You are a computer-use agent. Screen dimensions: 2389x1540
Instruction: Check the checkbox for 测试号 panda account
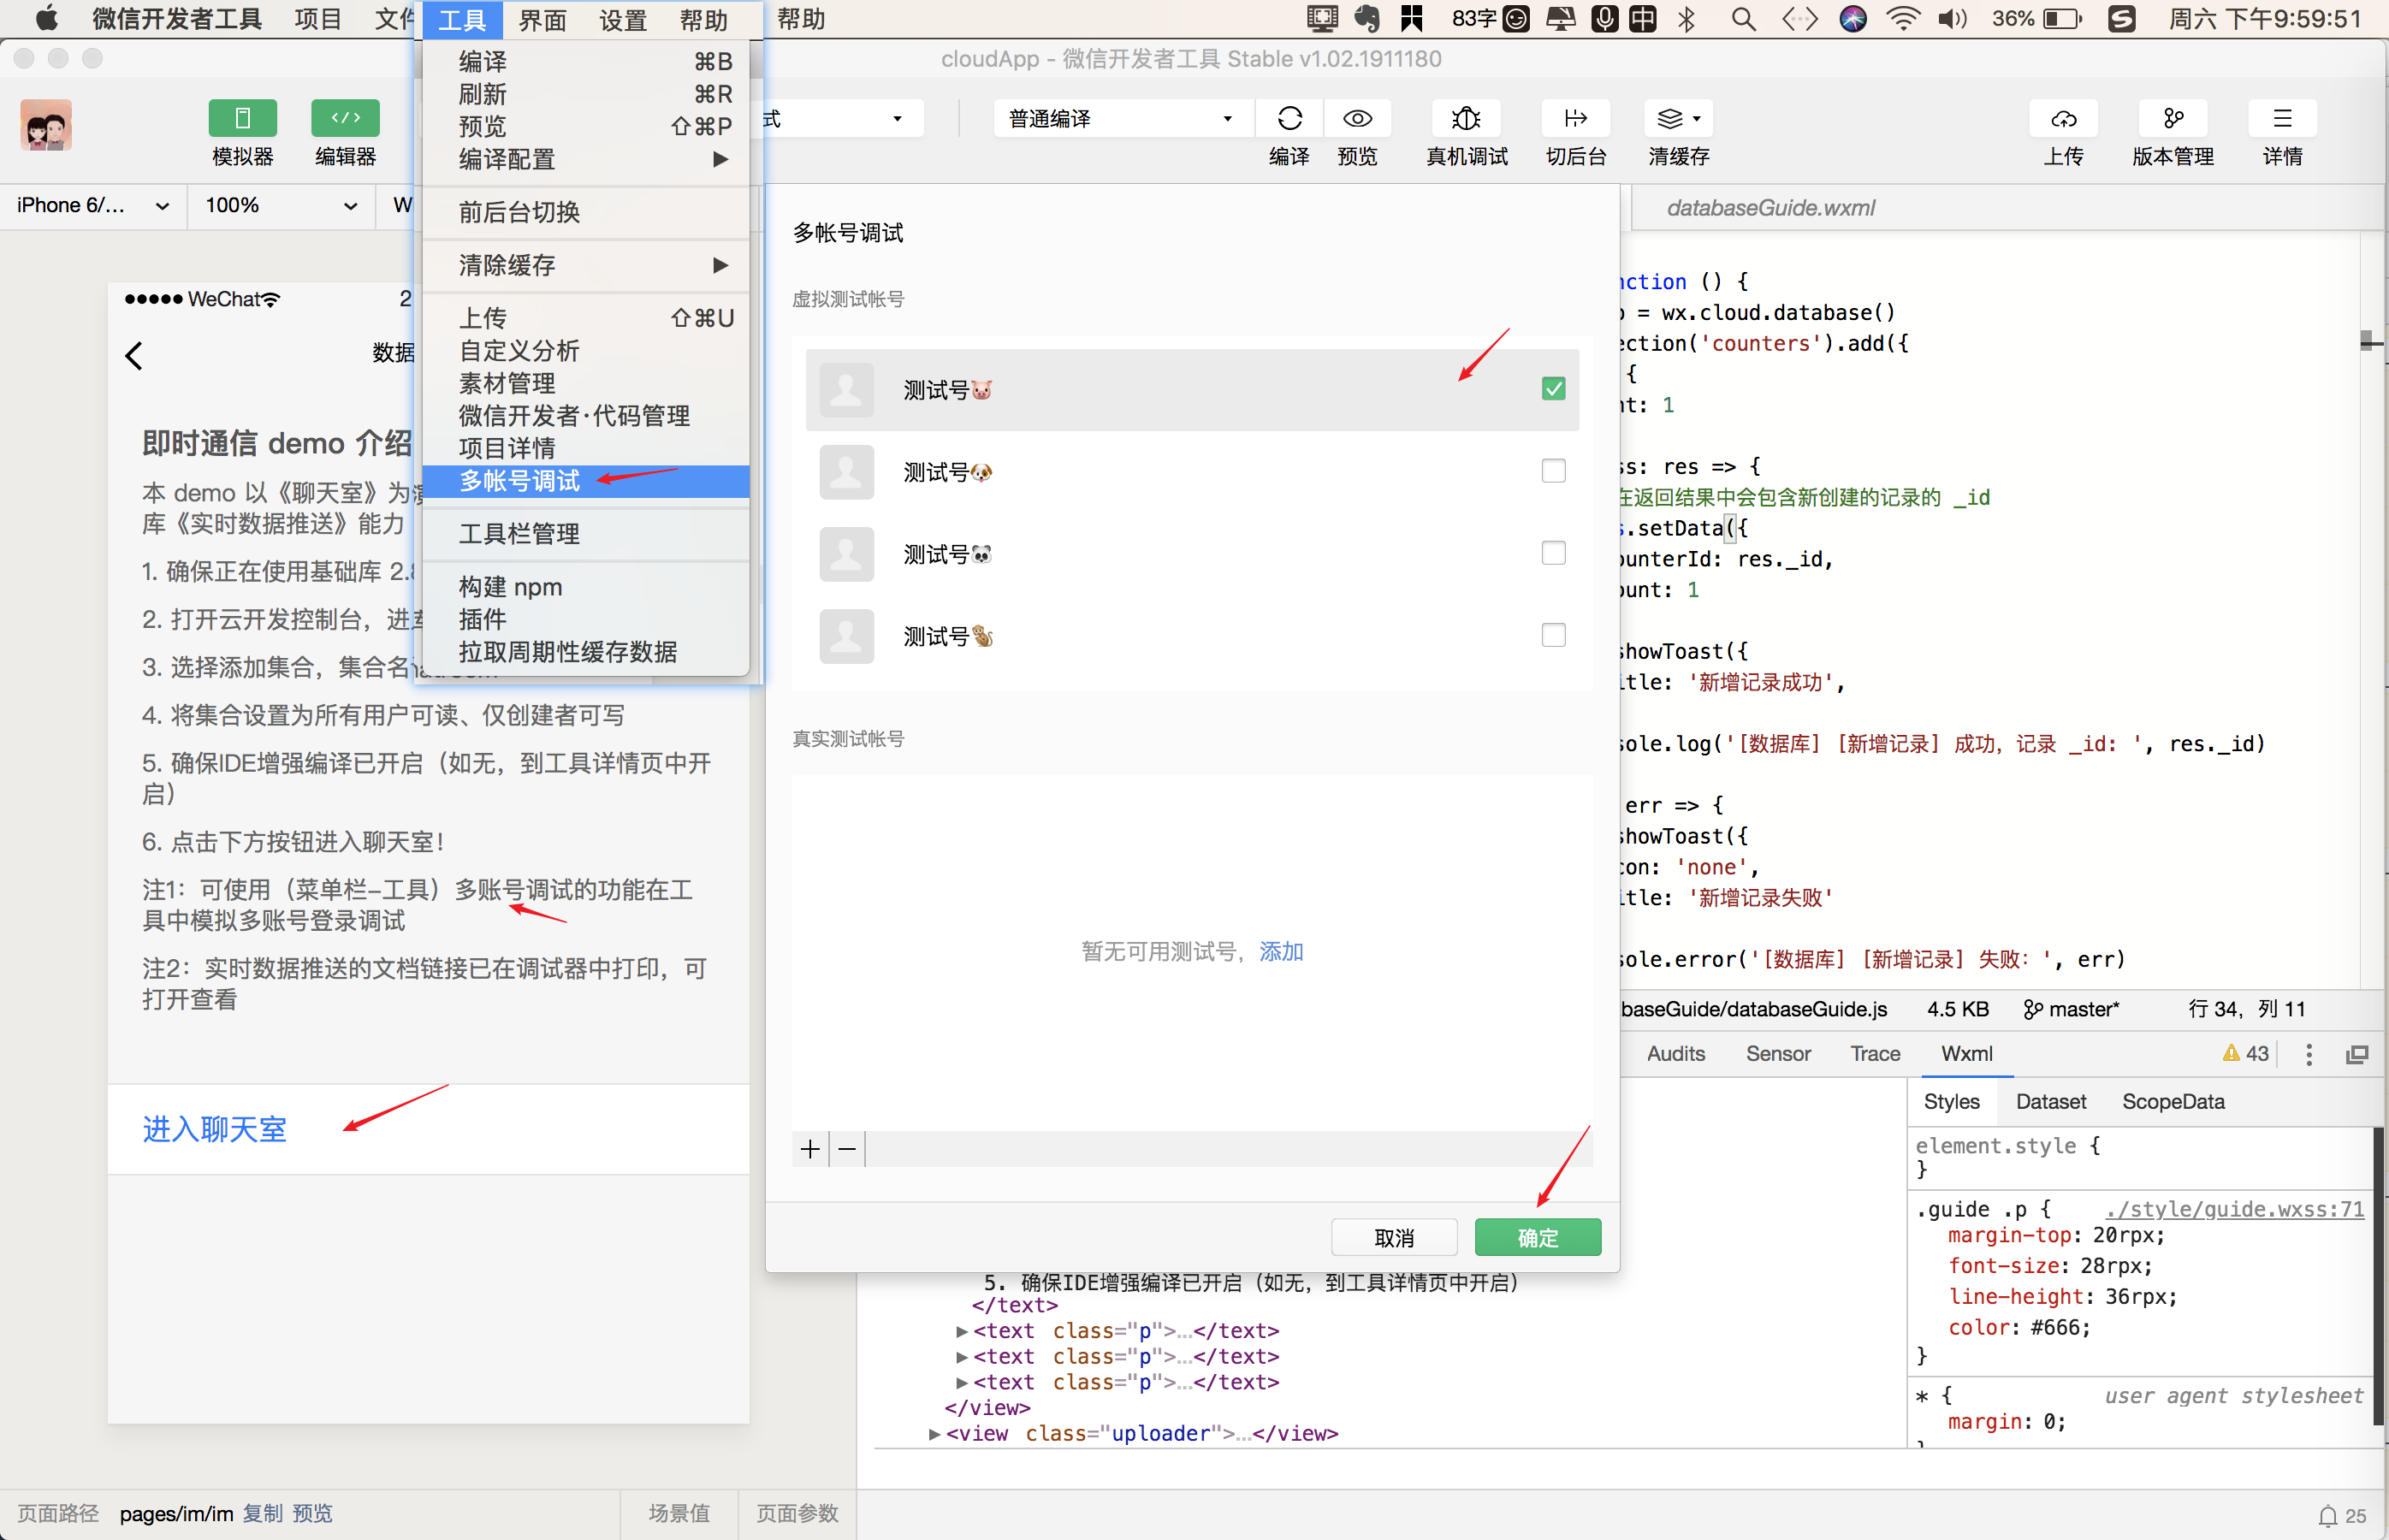pyautogui.click(x=1552, y=553)
